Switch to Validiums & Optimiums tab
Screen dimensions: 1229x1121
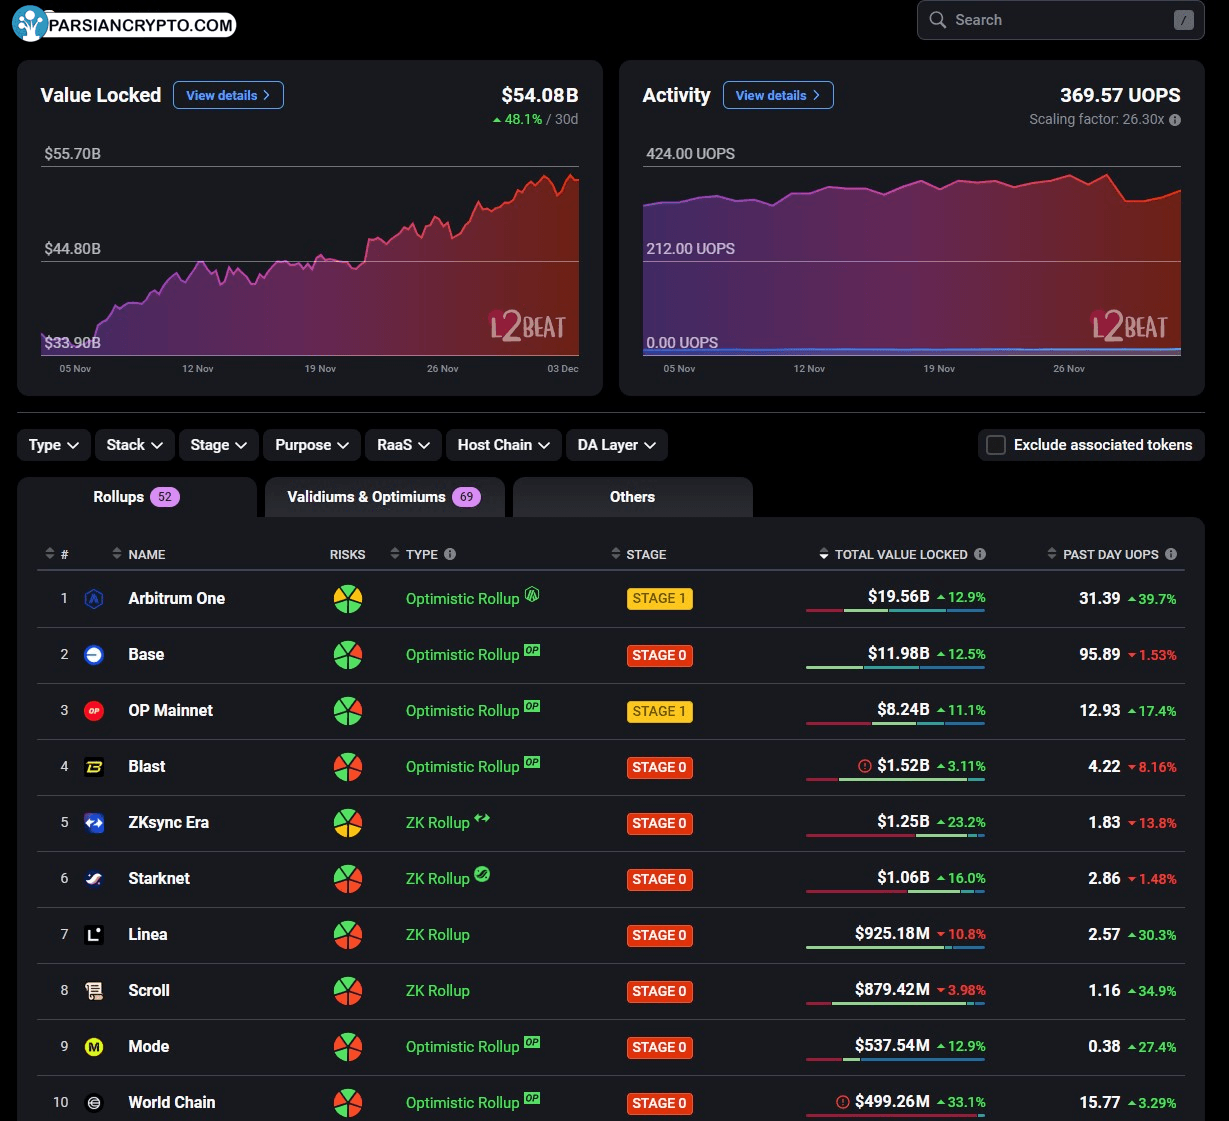(x=384, y=497)
